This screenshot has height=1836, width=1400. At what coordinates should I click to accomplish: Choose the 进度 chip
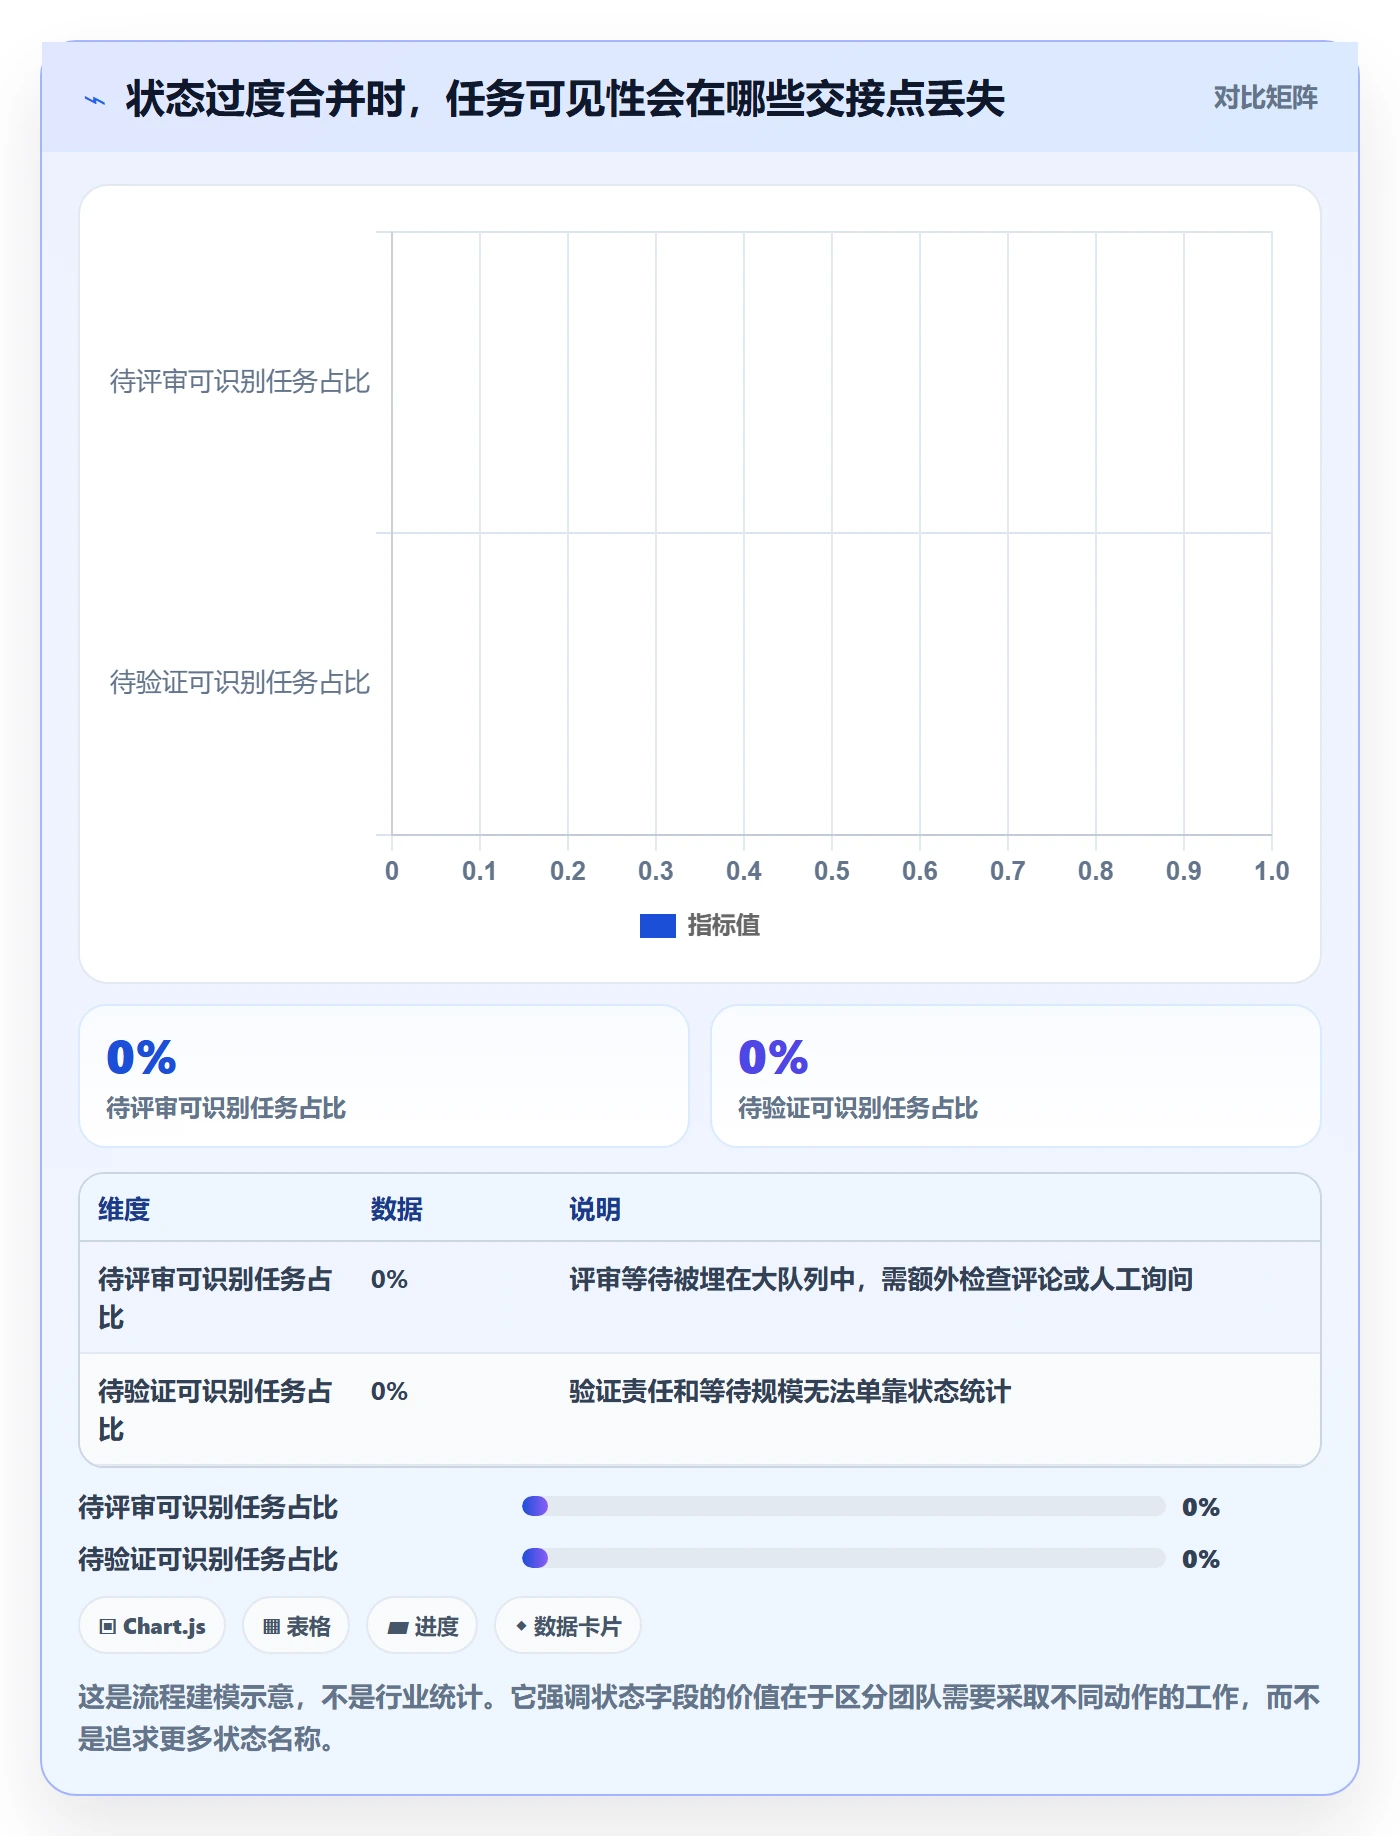click(422, 1626)
